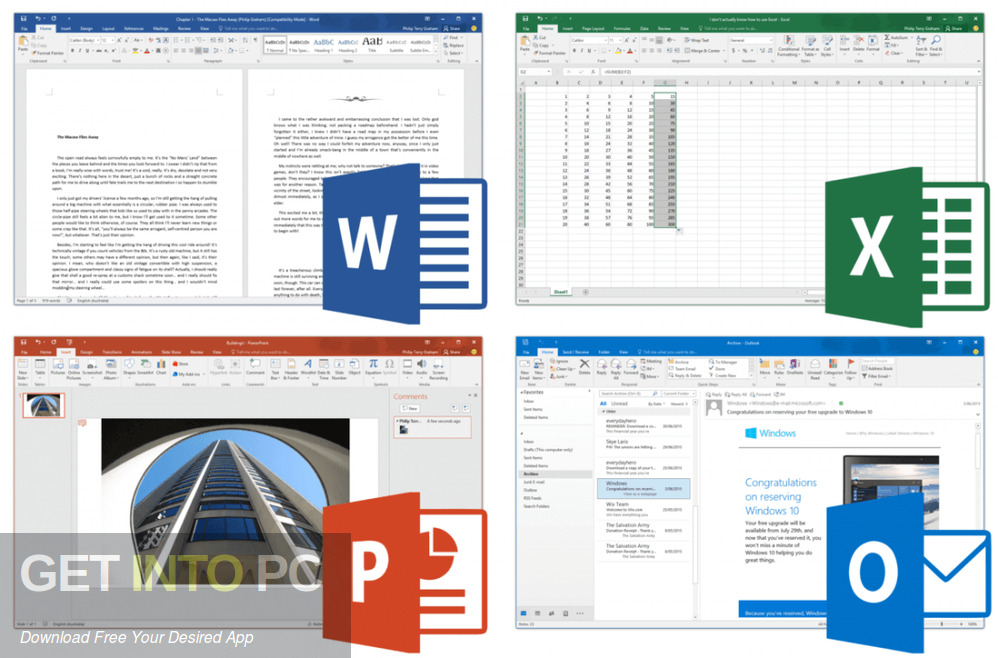
Task: Click the Paste icon in Word
Action: click(23, 41)
